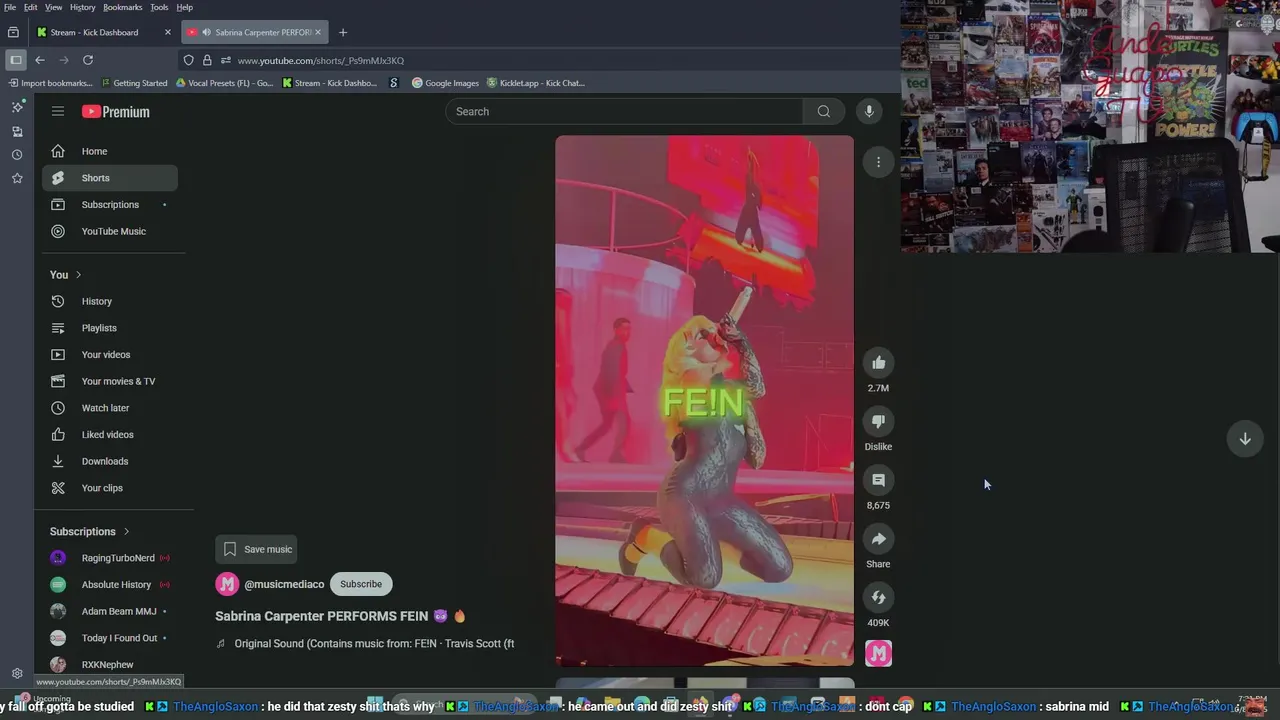Open watch History

coord(110,301)
